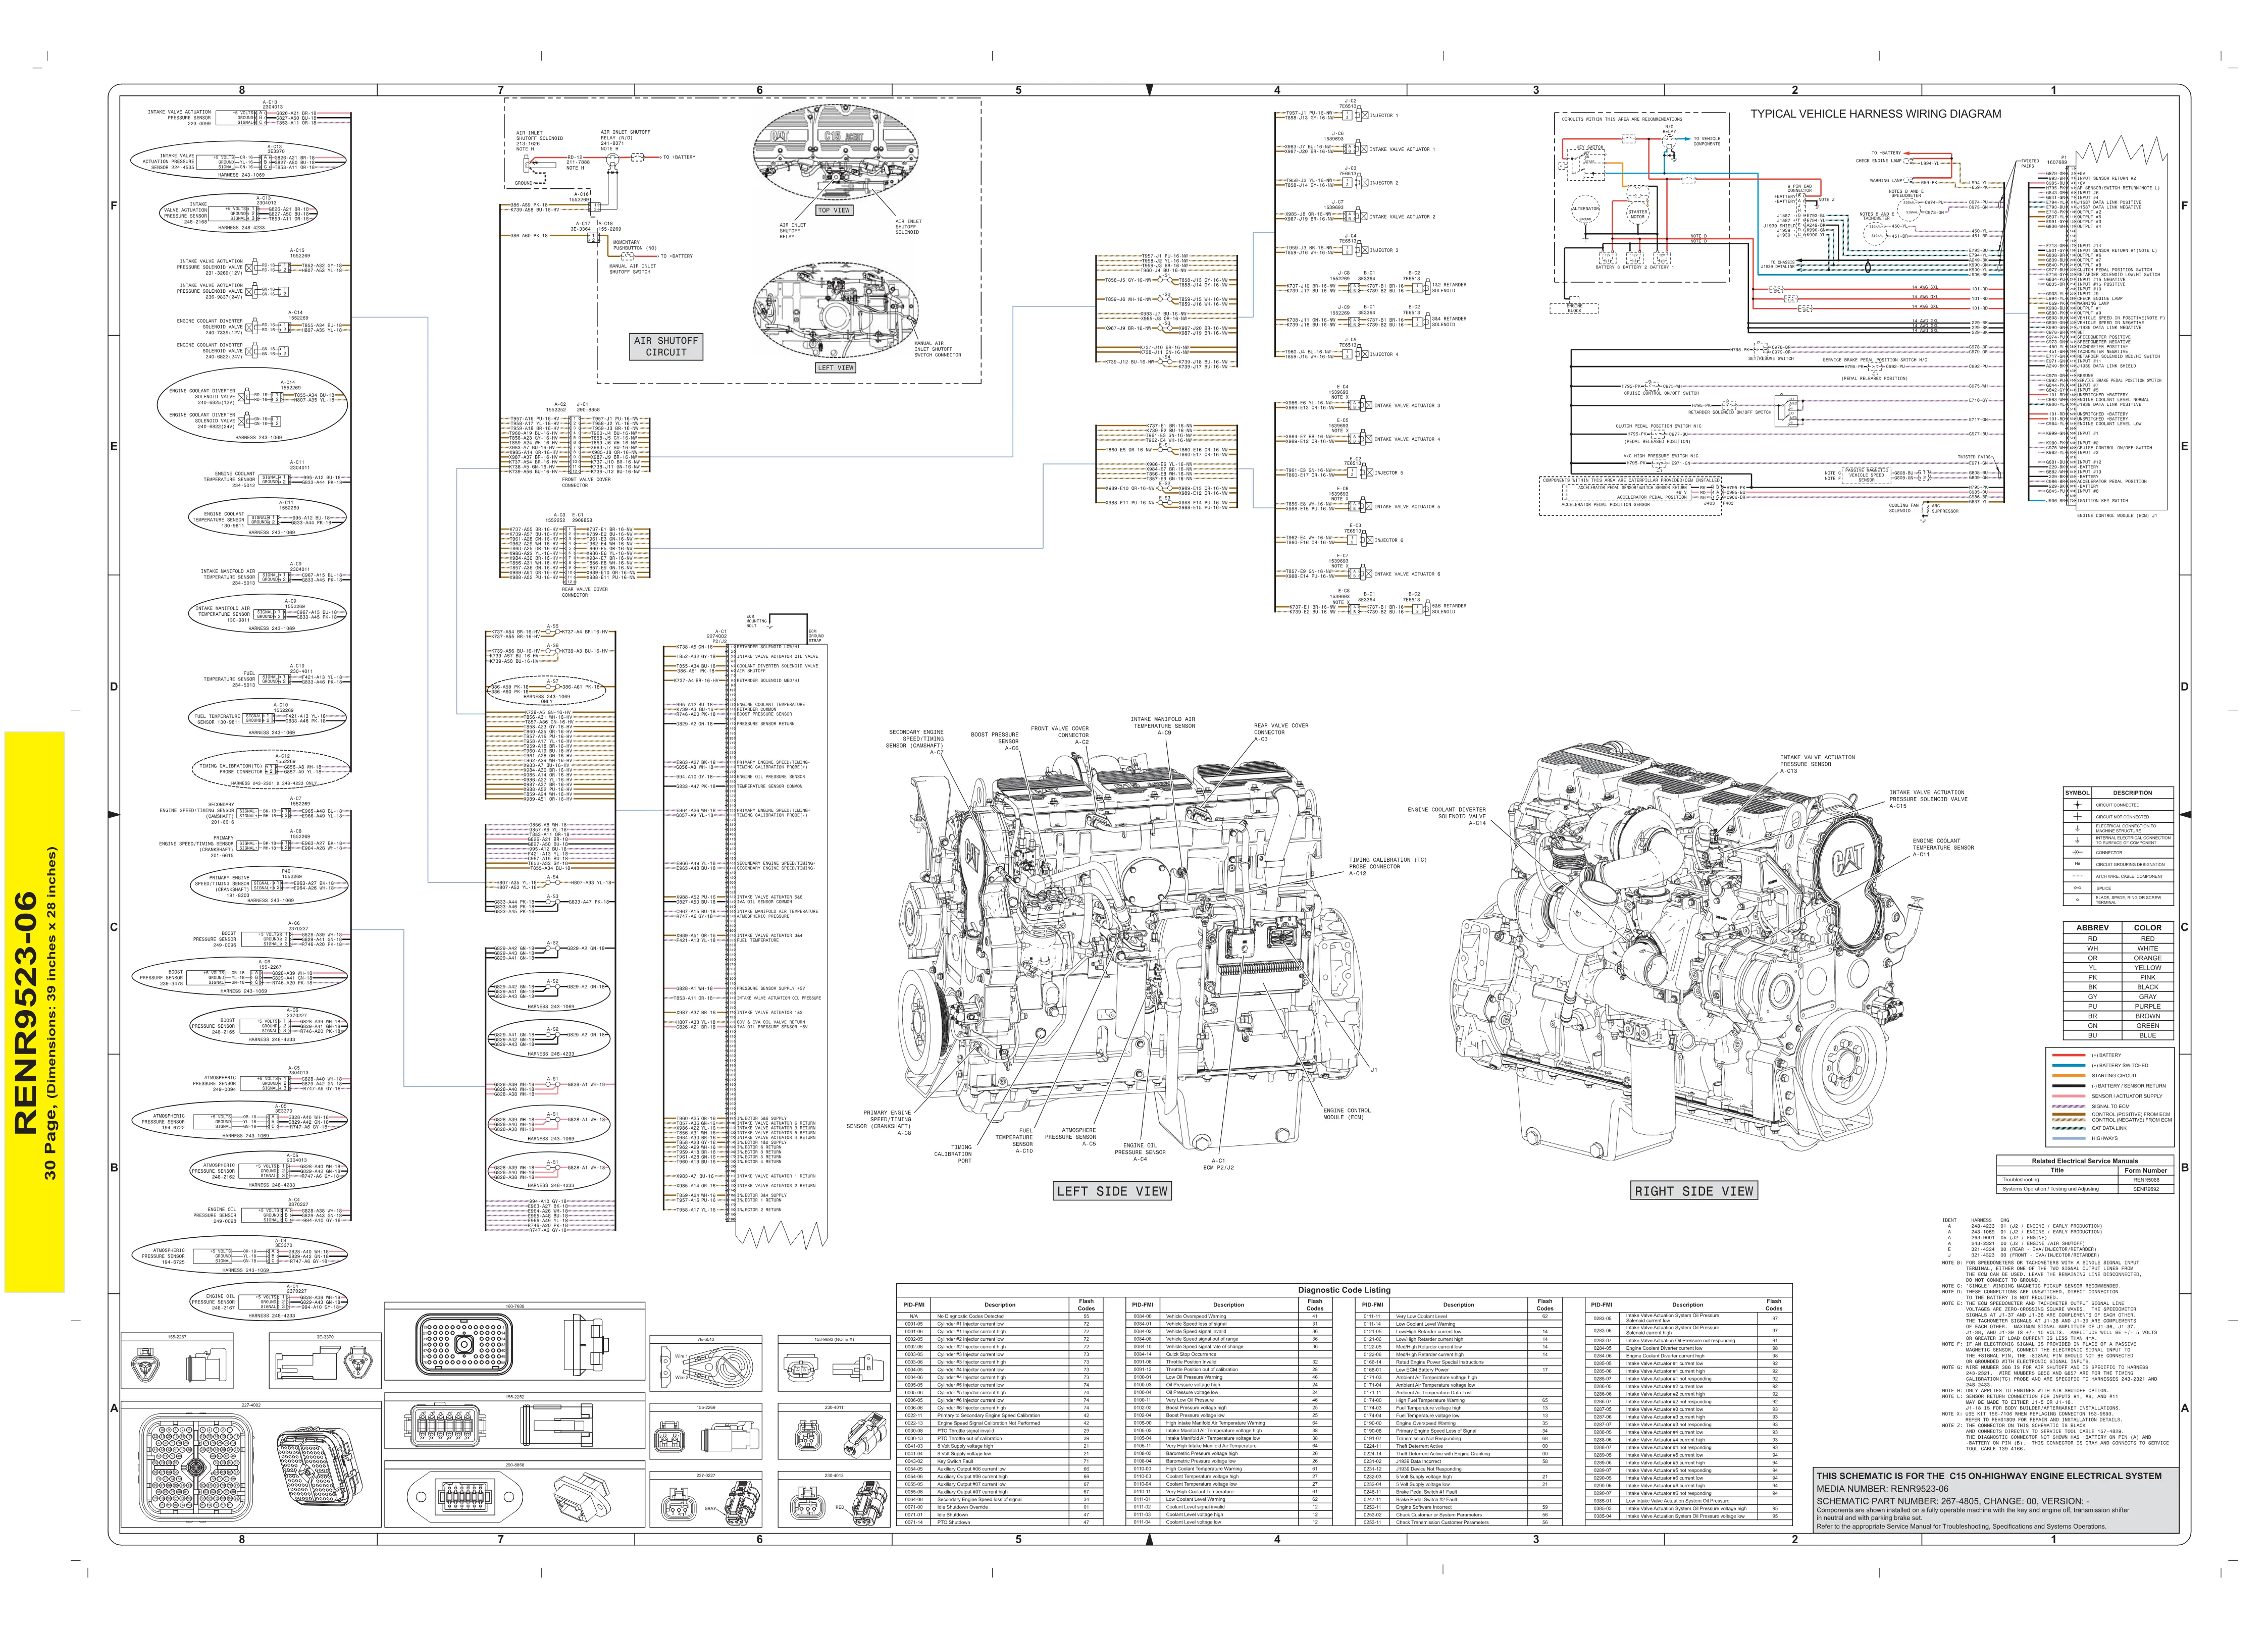The image size is (2268, 1628).
Task: Click the grid column marker 8 on the top border
Action: [x=241, y=90]
